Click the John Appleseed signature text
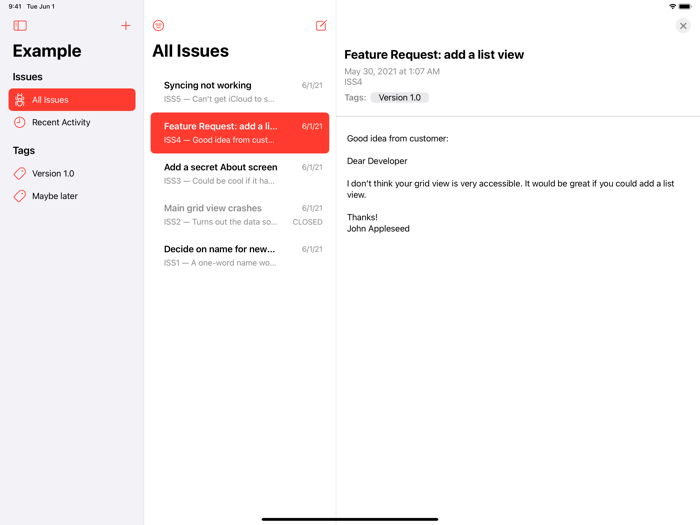The height and width of the screenshot is (525, 700). click(378, 229)
